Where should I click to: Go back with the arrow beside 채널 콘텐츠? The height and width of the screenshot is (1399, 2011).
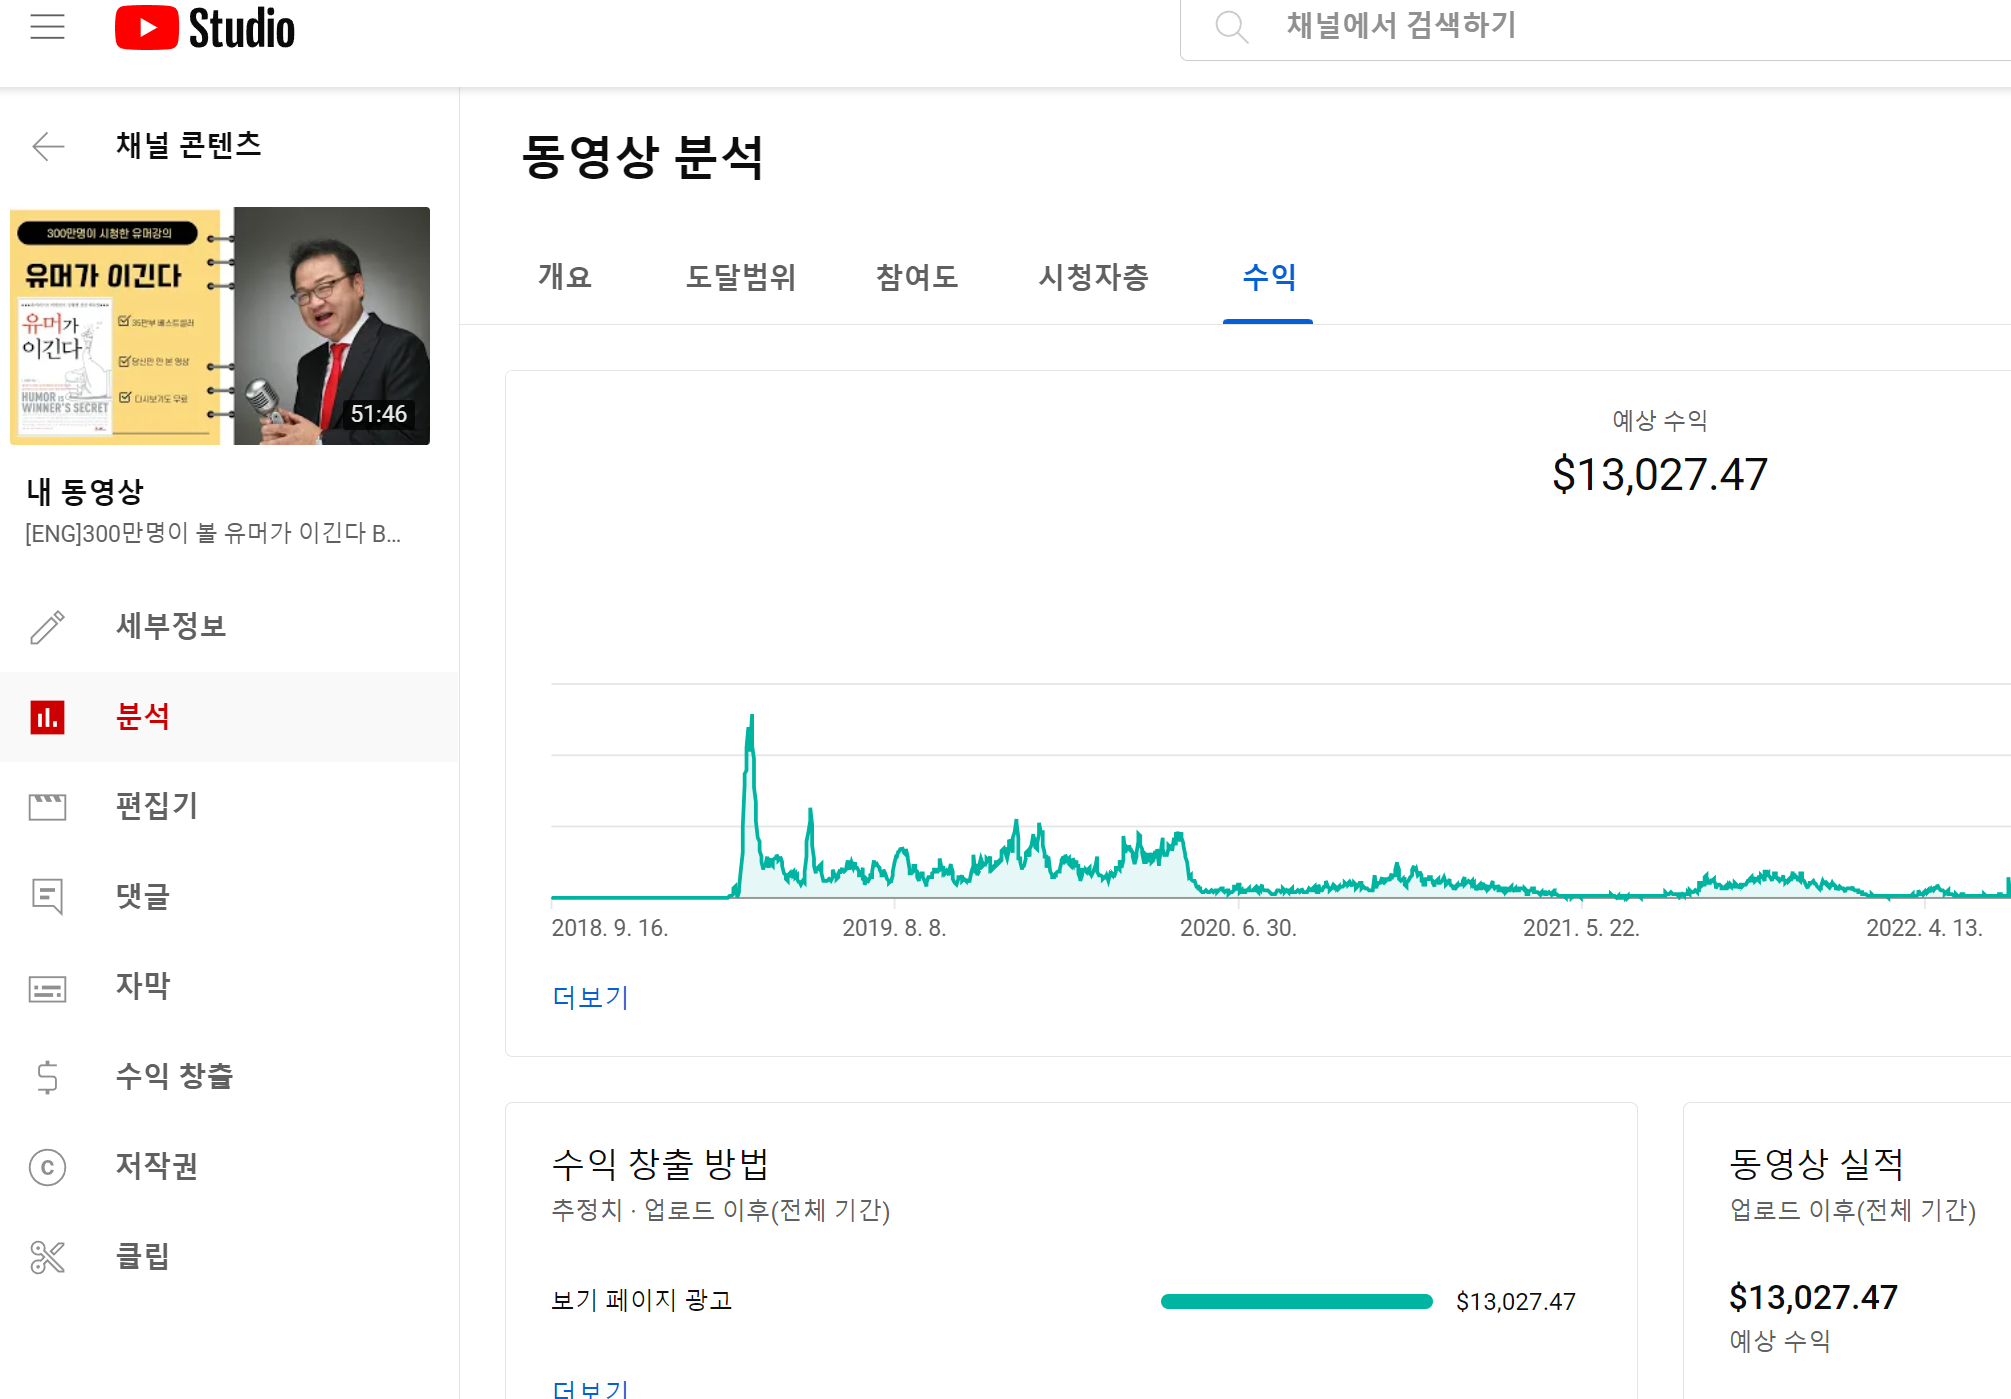coord(48,146)
